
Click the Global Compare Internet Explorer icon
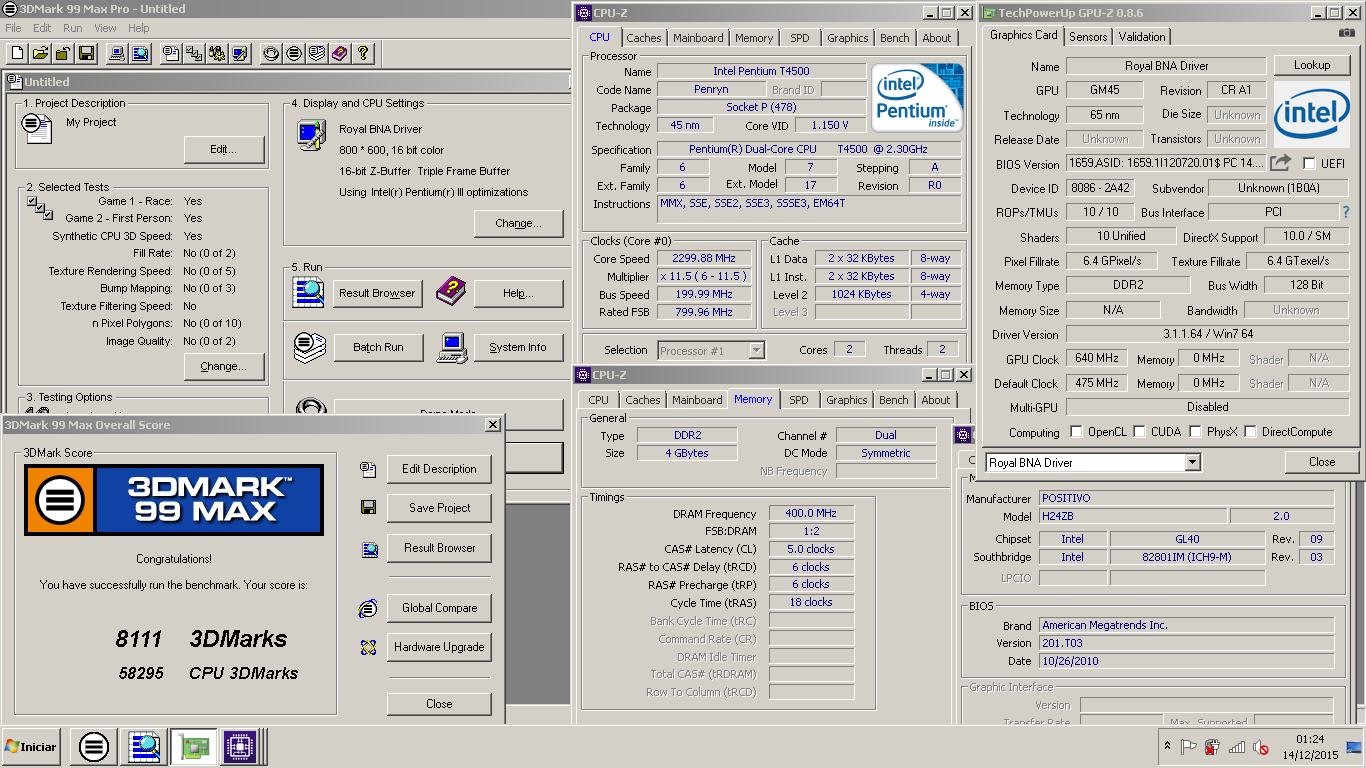click(369, 608)
